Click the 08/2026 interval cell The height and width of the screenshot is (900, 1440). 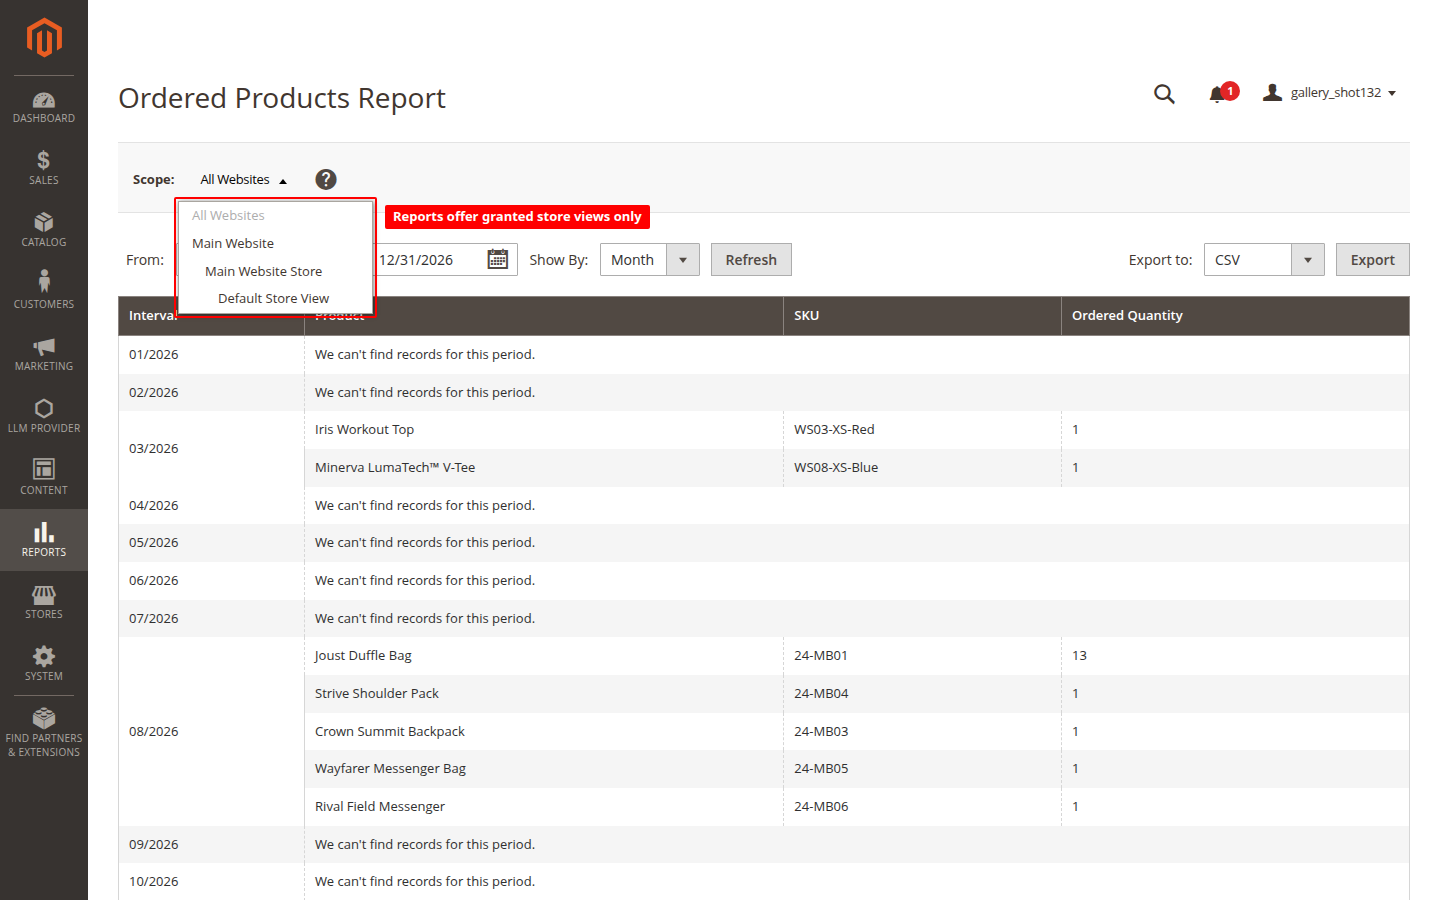coord(211,732)
